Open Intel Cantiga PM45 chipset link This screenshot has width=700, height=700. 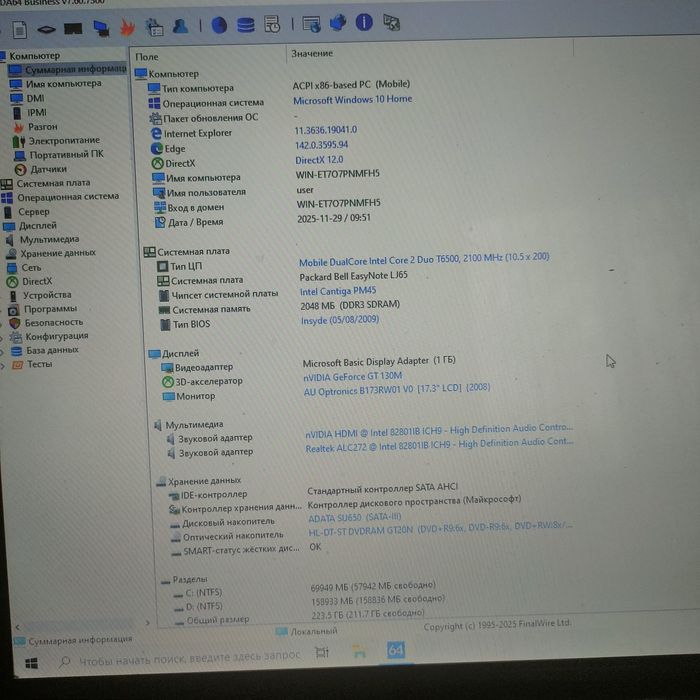click(338, 291)
